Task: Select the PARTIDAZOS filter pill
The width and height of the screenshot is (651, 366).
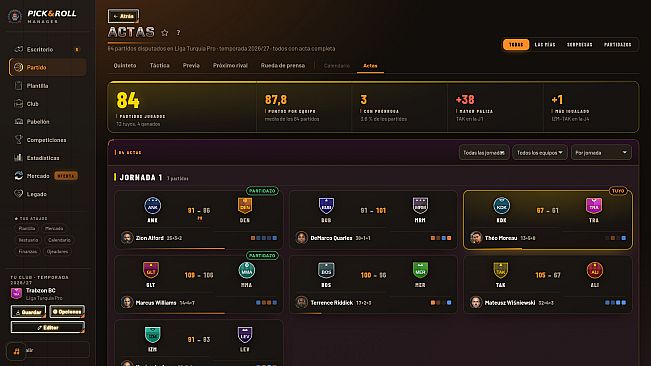Action: click(x=618, y=44)
